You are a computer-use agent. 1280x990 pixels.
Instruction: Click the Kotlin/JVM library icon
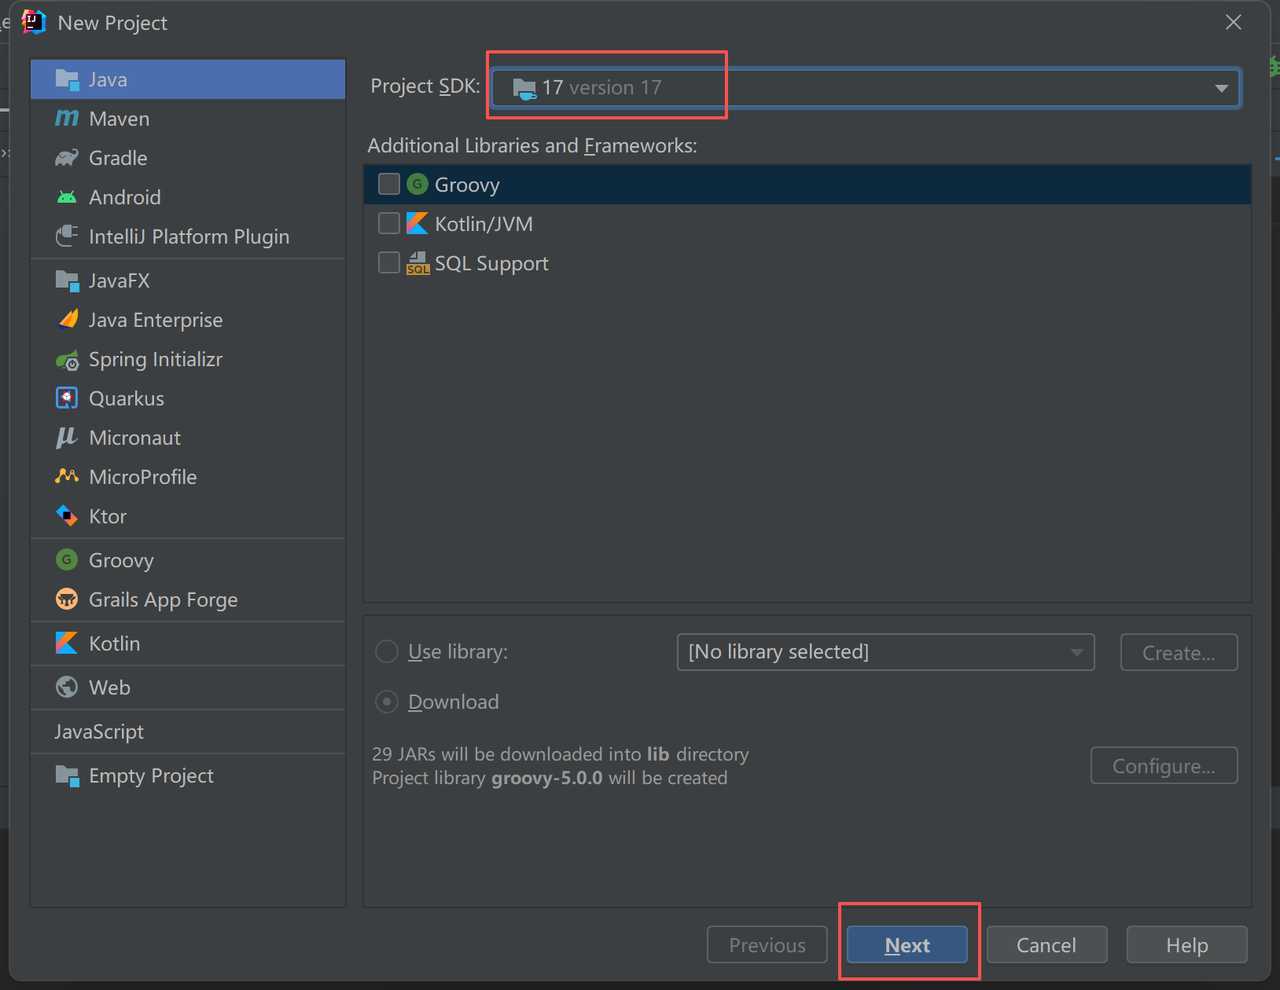point(417,224)
